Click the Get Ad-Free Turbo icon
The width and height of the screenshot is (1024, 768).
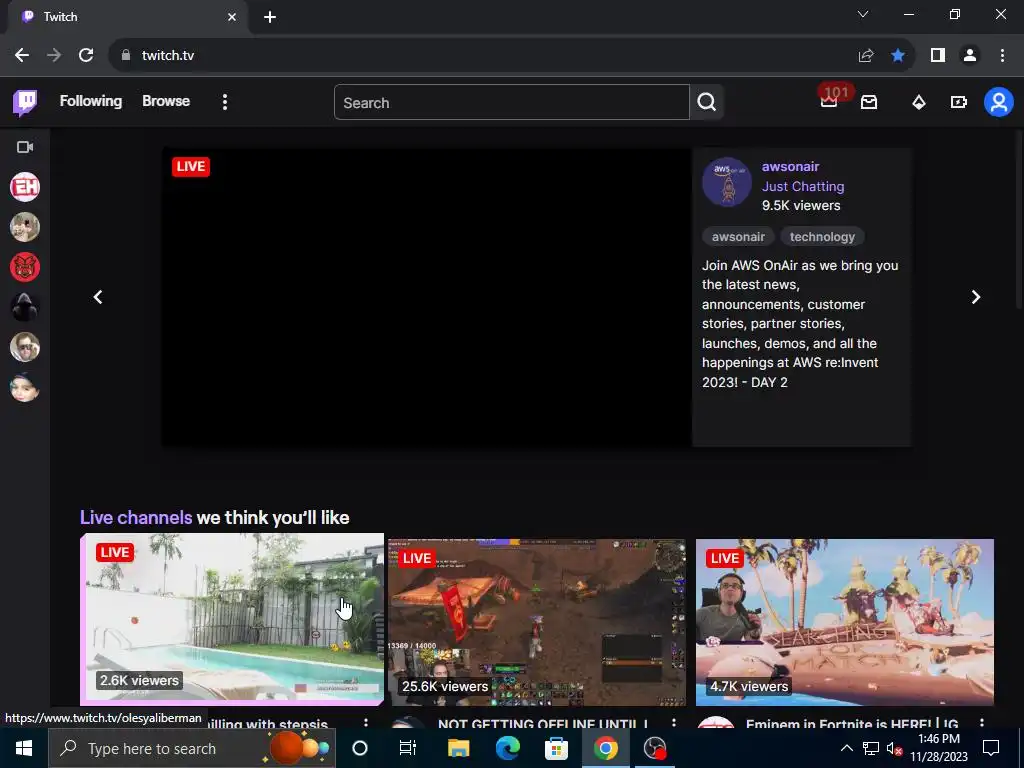pos(958,102)
